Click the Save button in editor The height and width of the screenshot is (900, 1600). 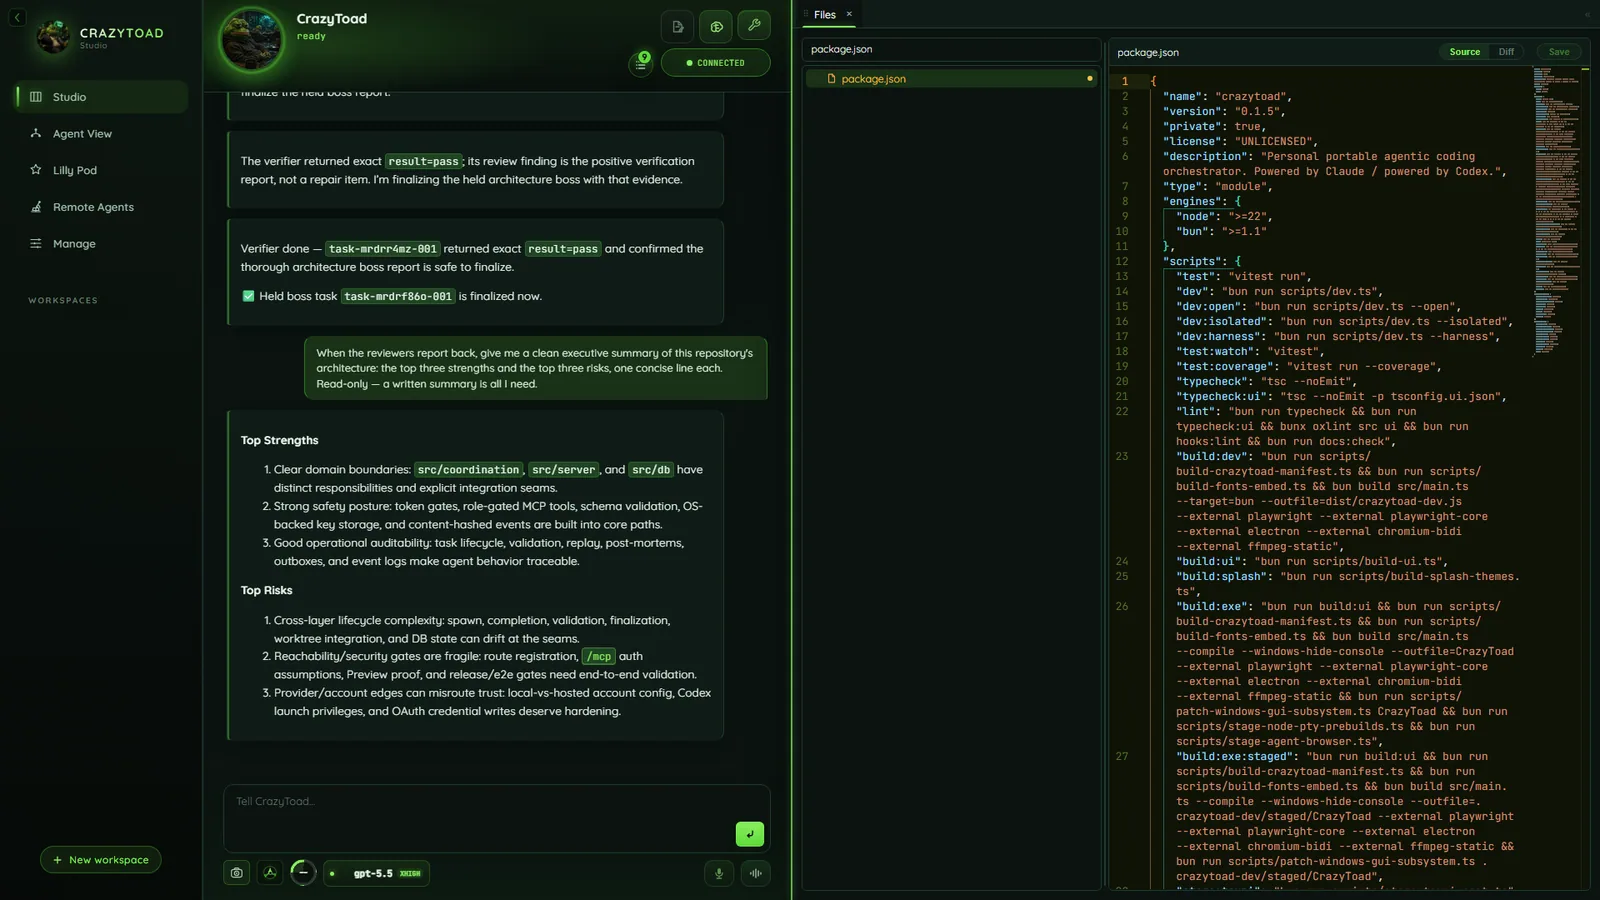click(x=1559, y=52)
